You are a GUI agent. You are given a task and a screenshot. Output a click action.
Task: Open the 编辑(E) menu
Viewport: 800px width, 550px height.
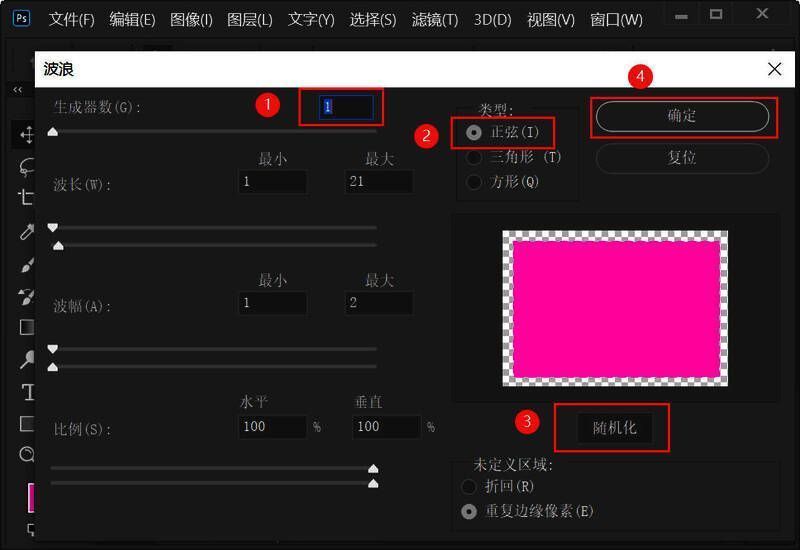132,19
